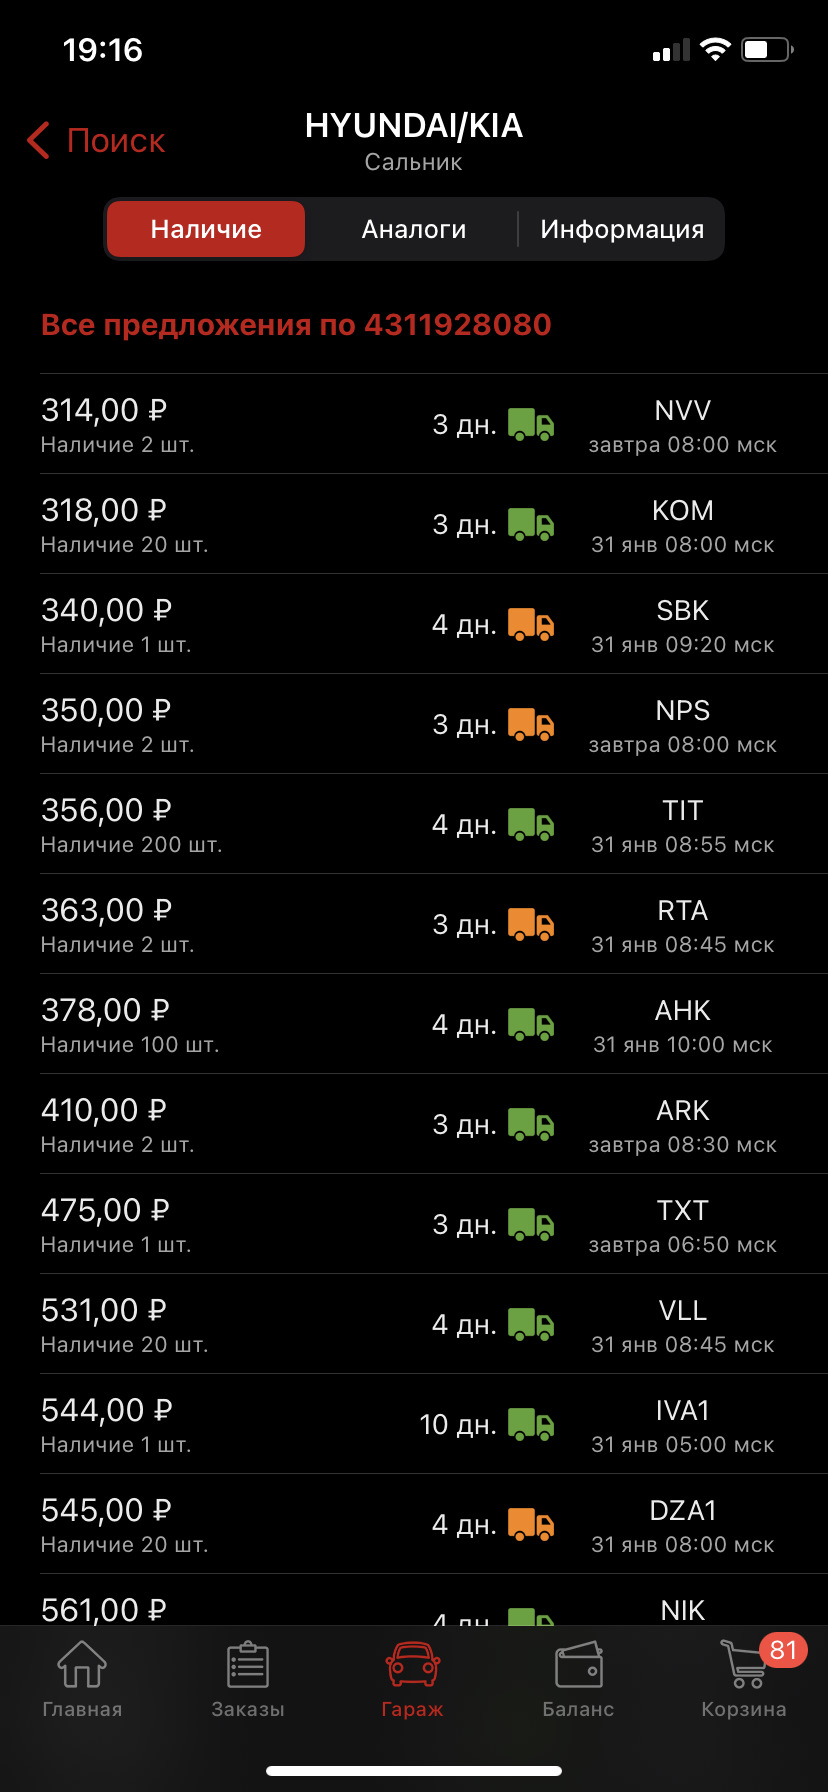
Task: Switch to the Информация tab
Action: 622,229
